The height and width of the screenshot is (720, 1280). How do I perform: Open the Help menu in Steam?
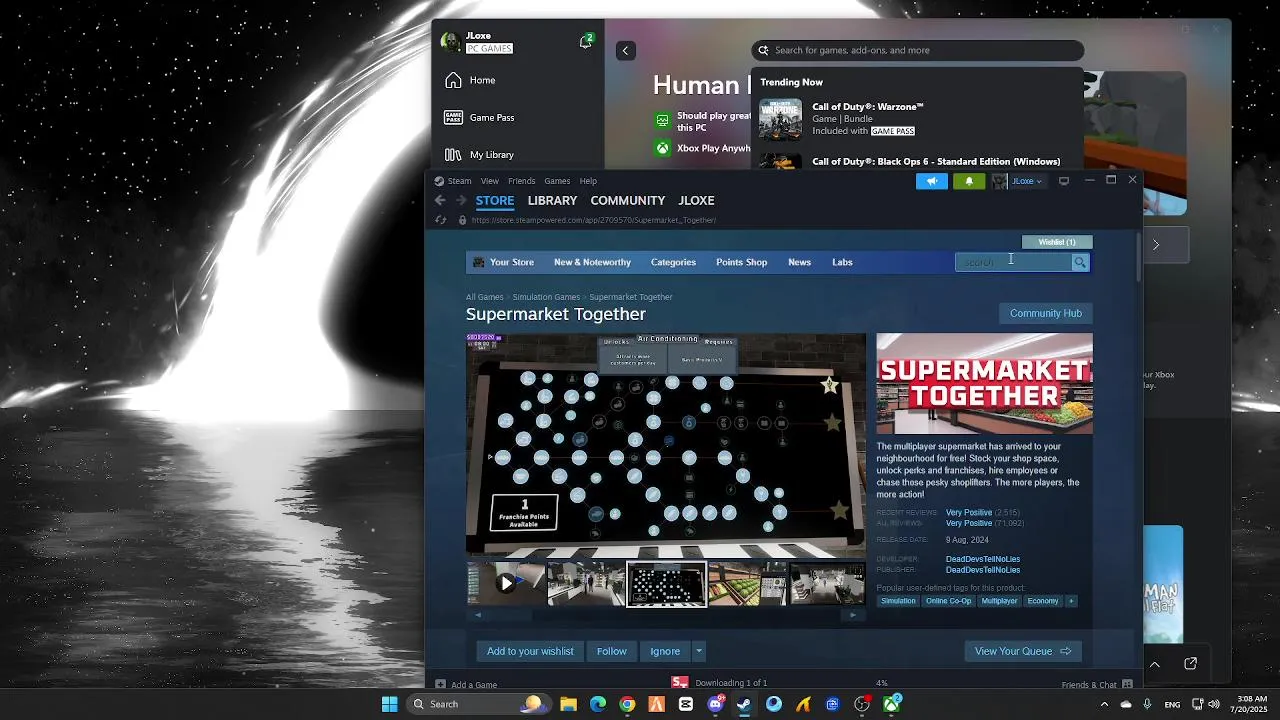(588, 181)
